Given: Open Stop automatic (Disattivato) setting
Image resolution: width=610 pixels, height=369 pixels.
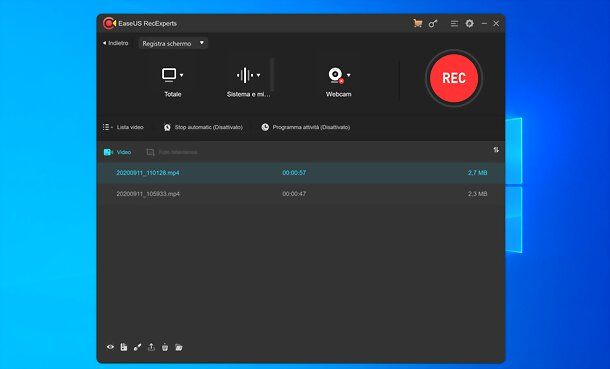Looking at the screenshot, I should click(x=203, y=127).
